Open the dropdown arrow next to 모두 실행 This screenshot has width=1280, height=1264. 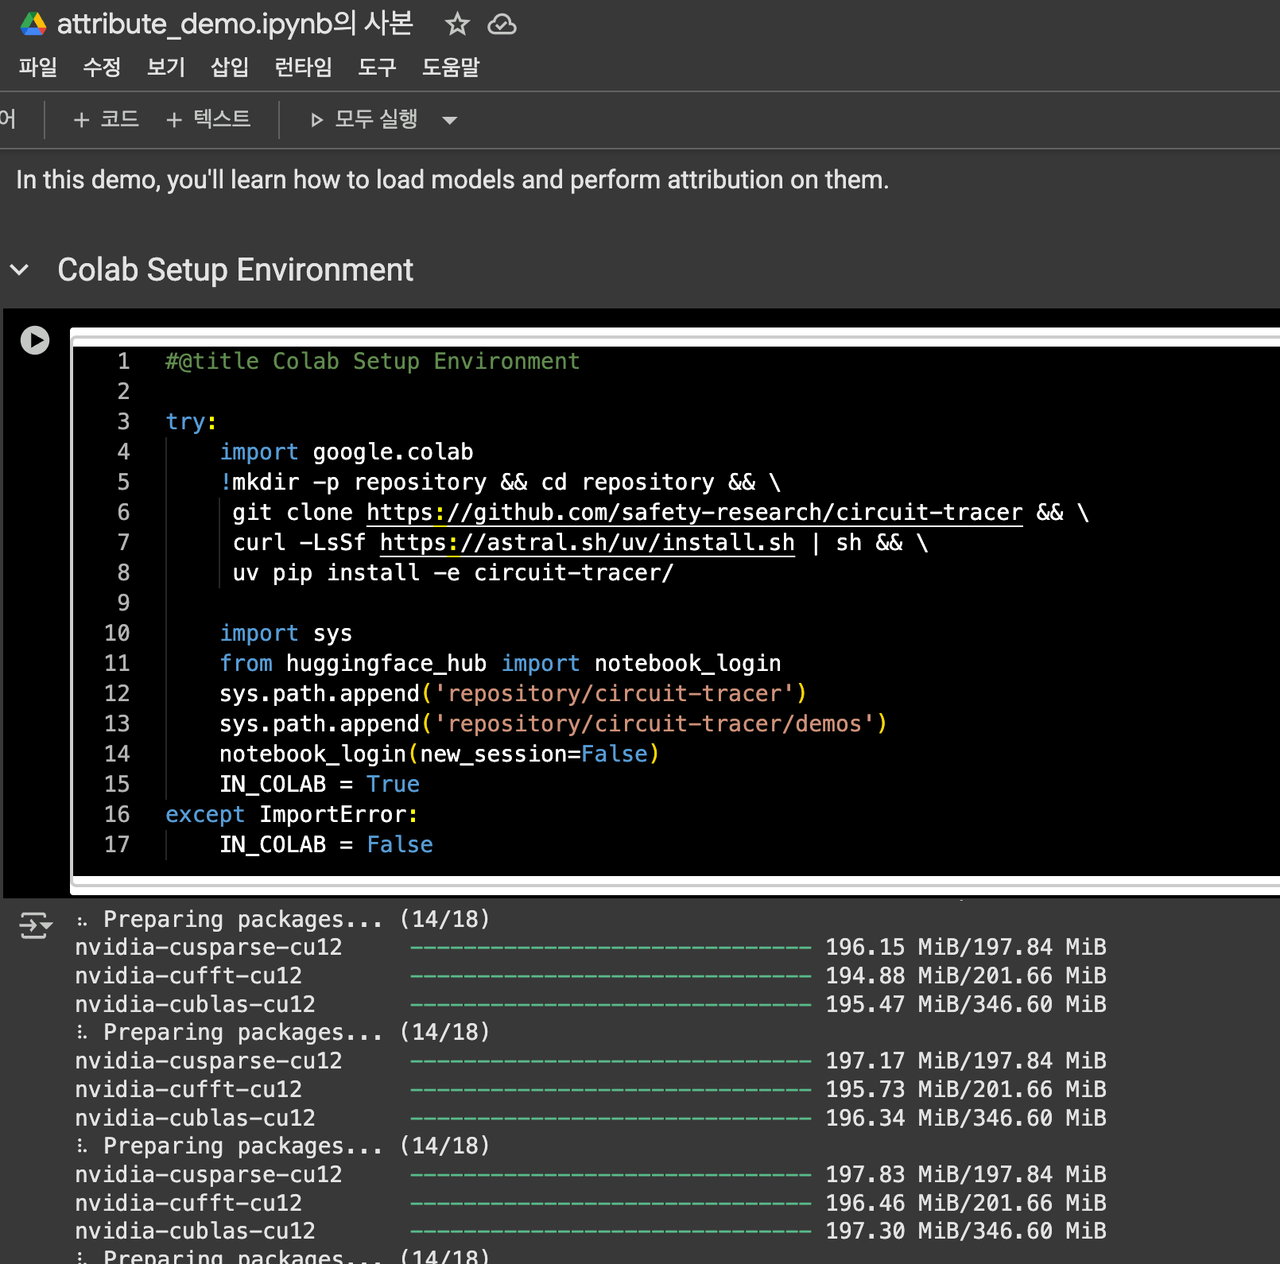click(x=450, y=120)
